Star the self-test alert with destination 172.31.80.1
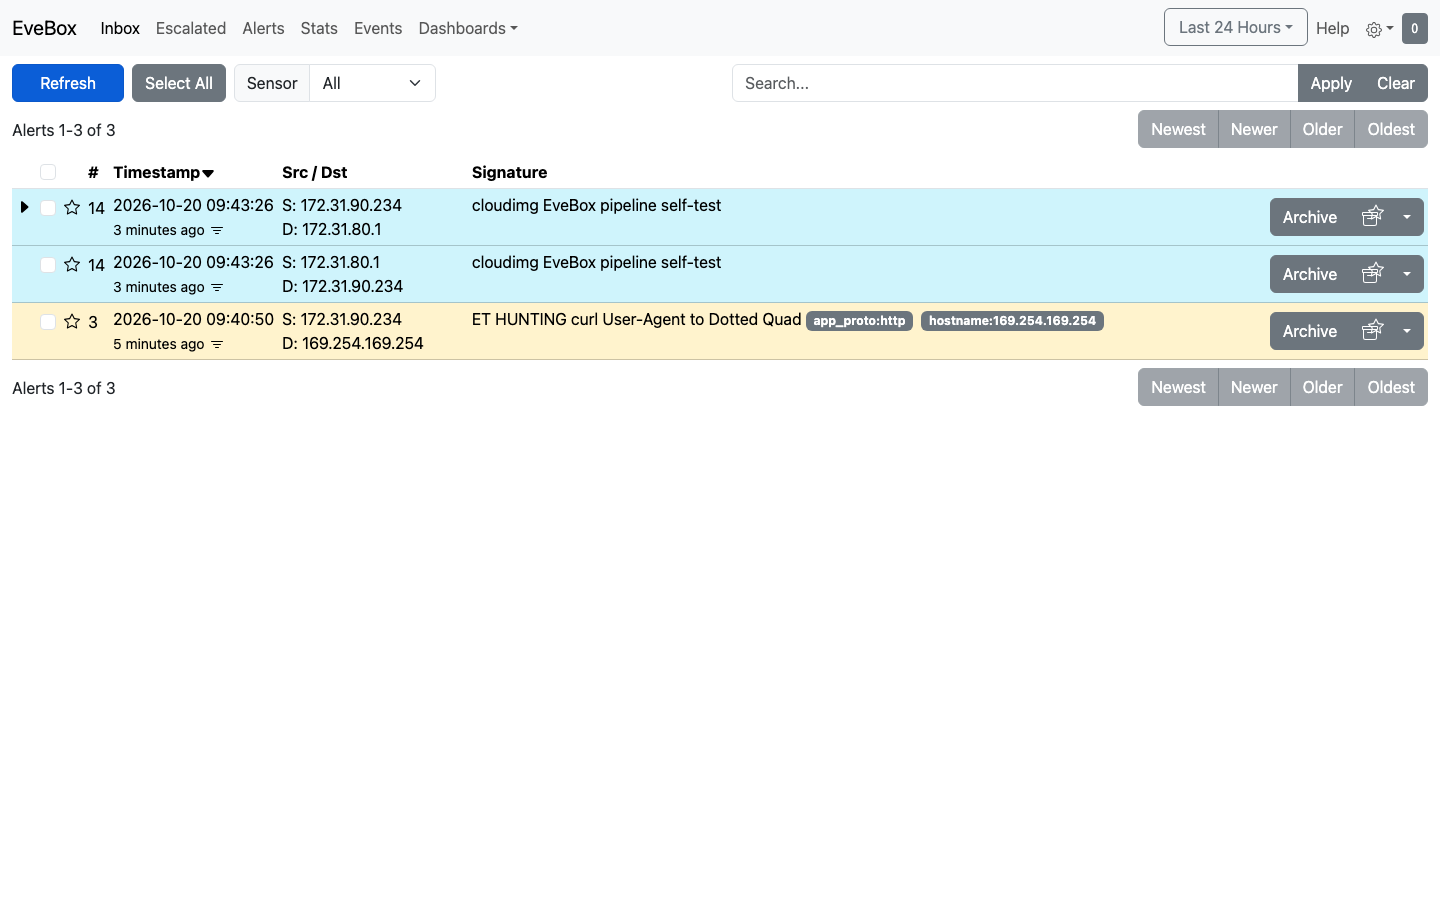This screenshot has width=1440, height=900. point(72,208)
